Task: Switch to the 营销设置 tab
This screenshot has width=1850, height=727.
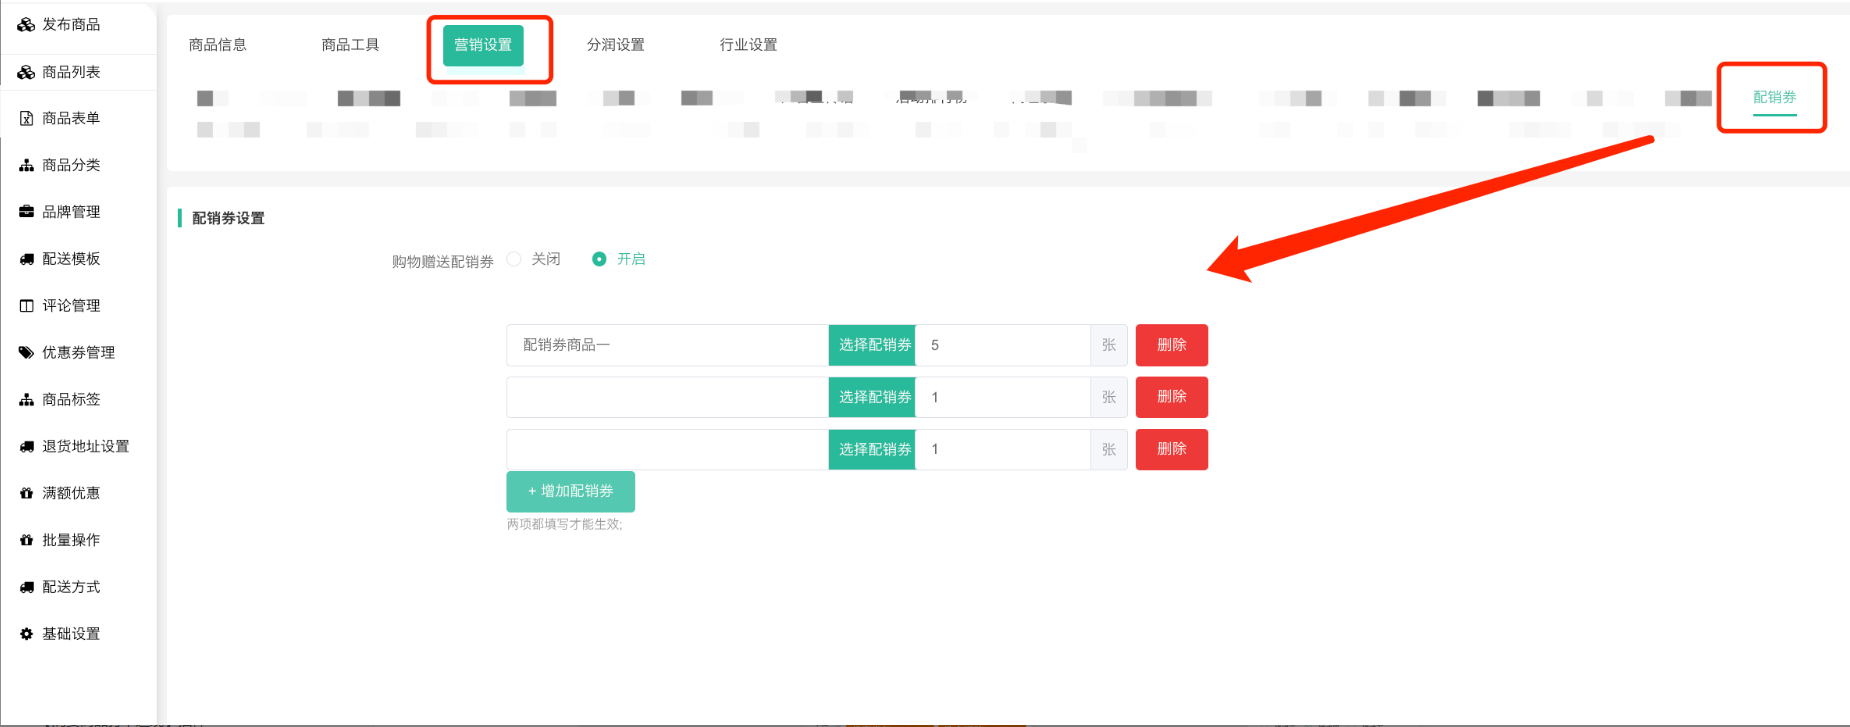Action: click(483, 45)
